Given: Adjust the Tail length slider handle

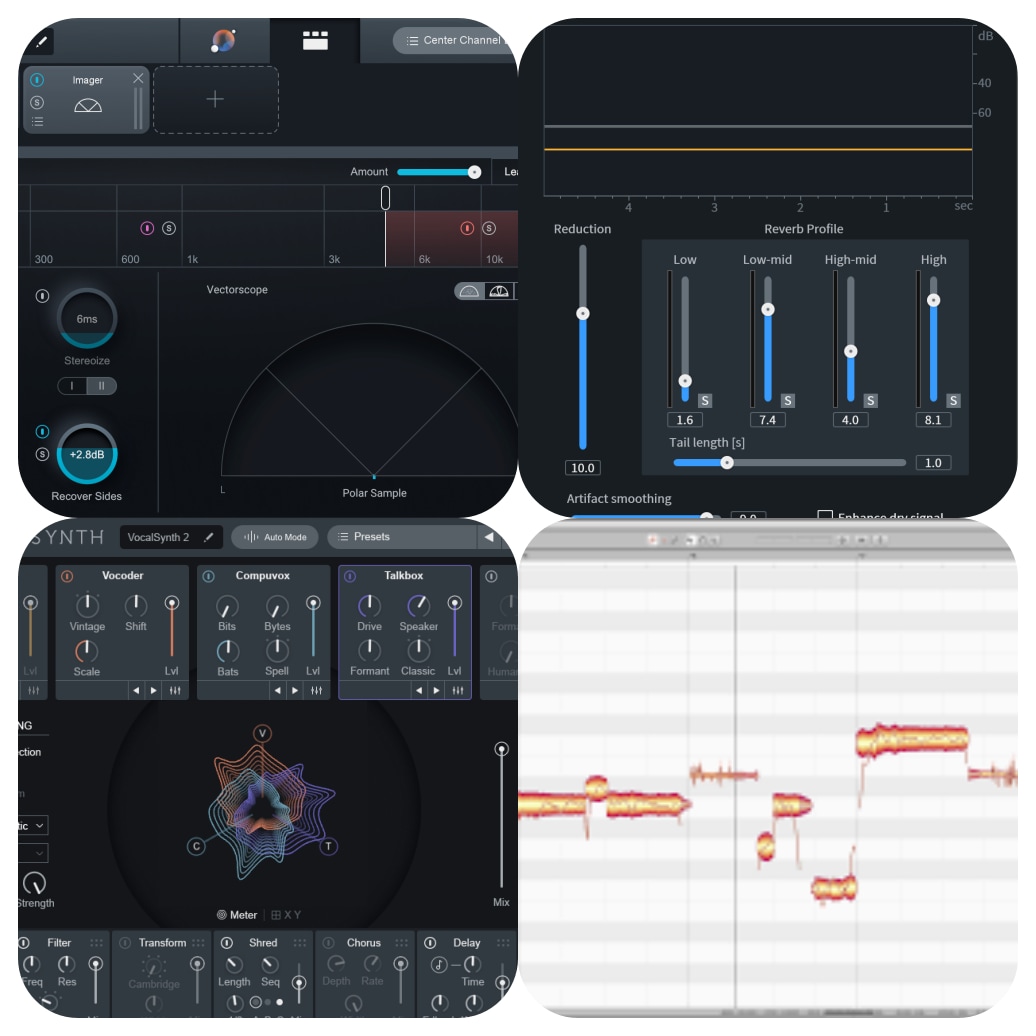Looking at the screenshot, I should [x=727, y=462].
